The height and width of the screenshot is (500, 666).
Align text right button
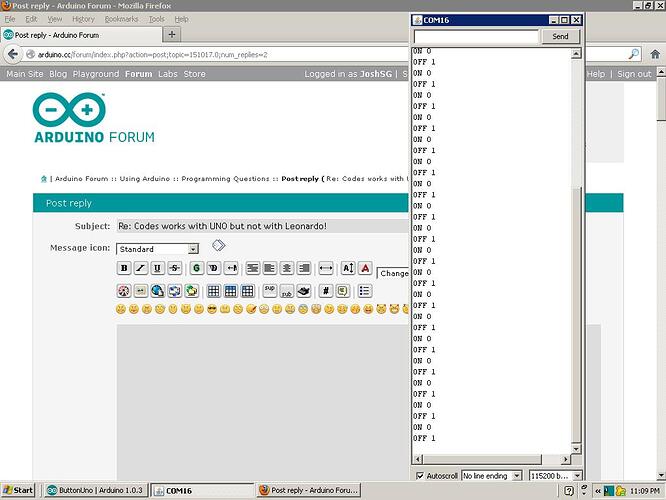point(304,268)
